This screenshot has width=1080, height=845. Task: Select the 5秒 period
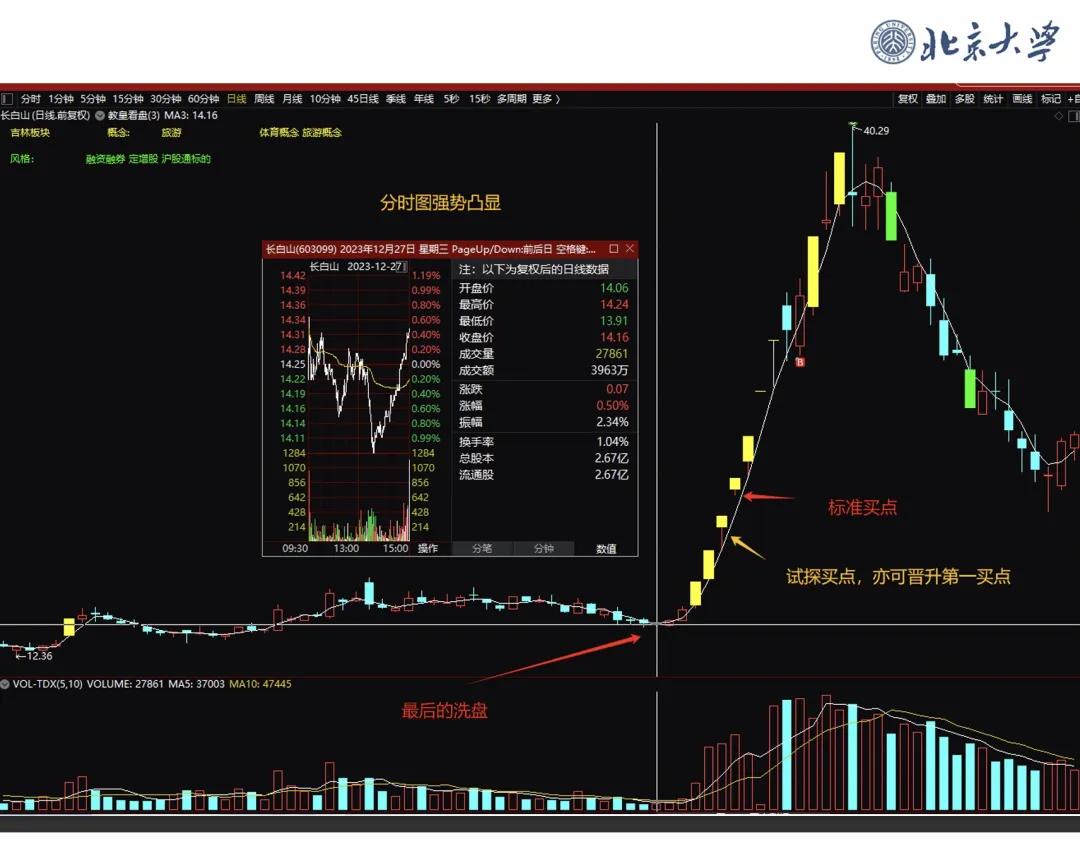pos(451,99)
